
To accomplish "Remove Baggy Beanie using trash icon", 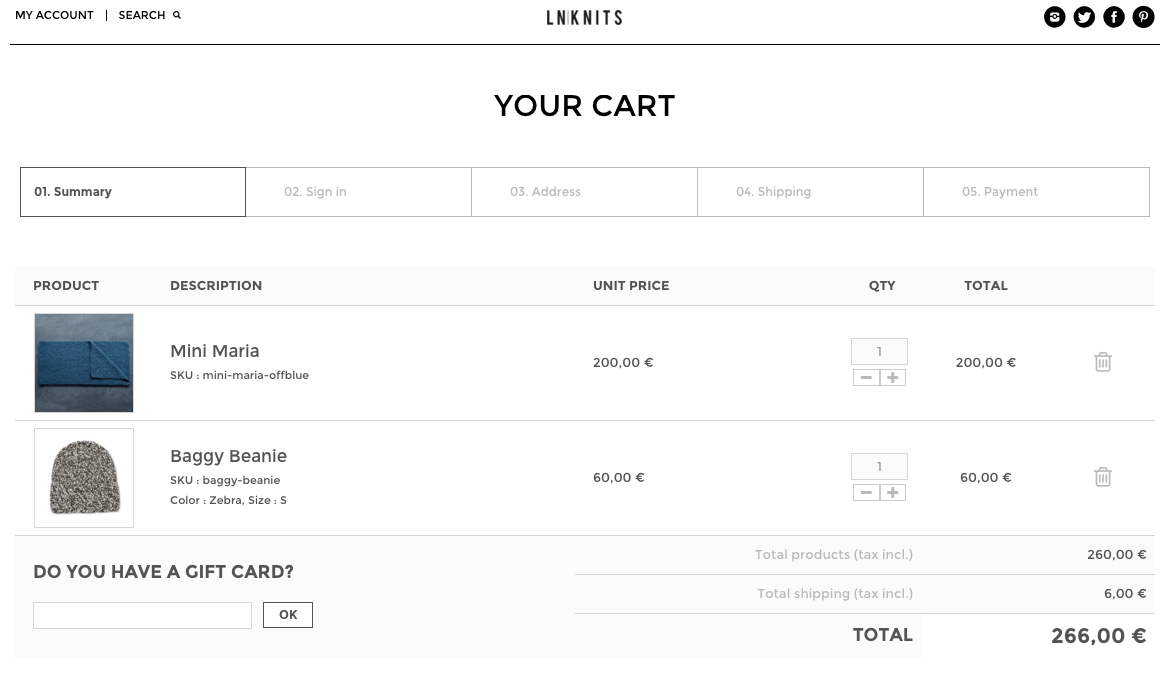I will [1102, 477].
